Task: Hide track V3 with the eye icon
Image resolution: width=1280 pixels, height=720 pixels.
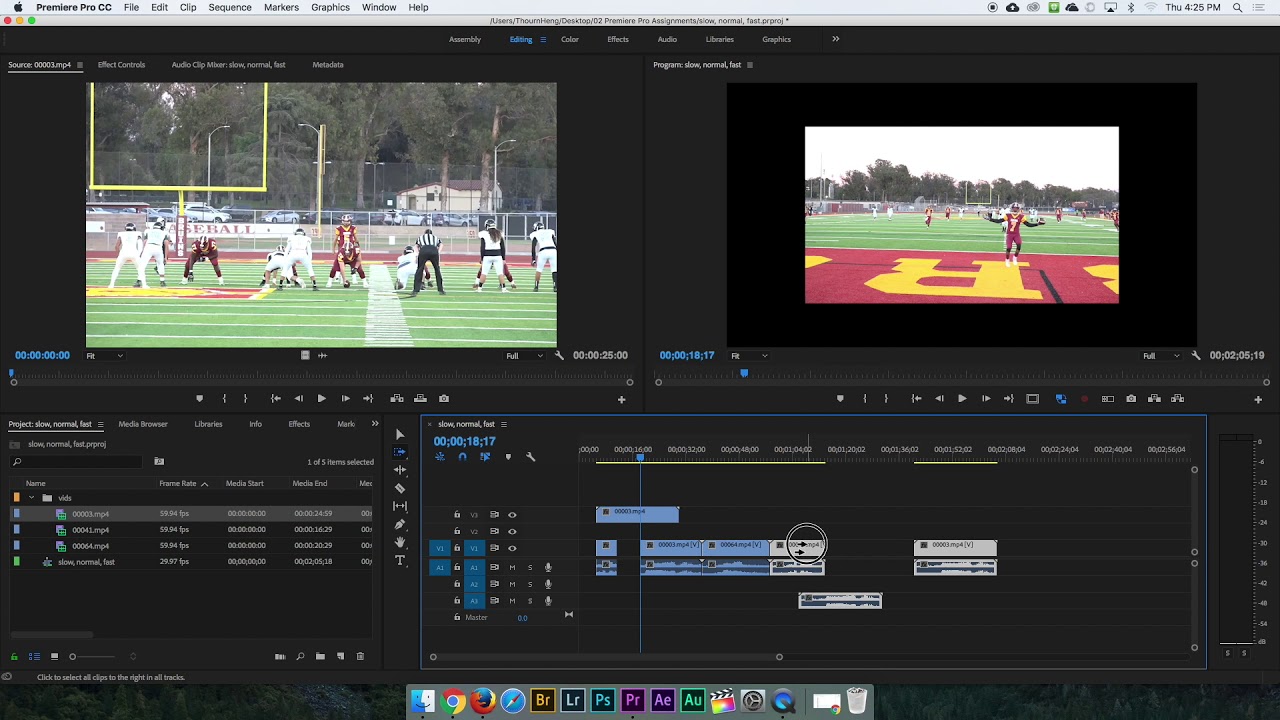Action: point(512,515)
